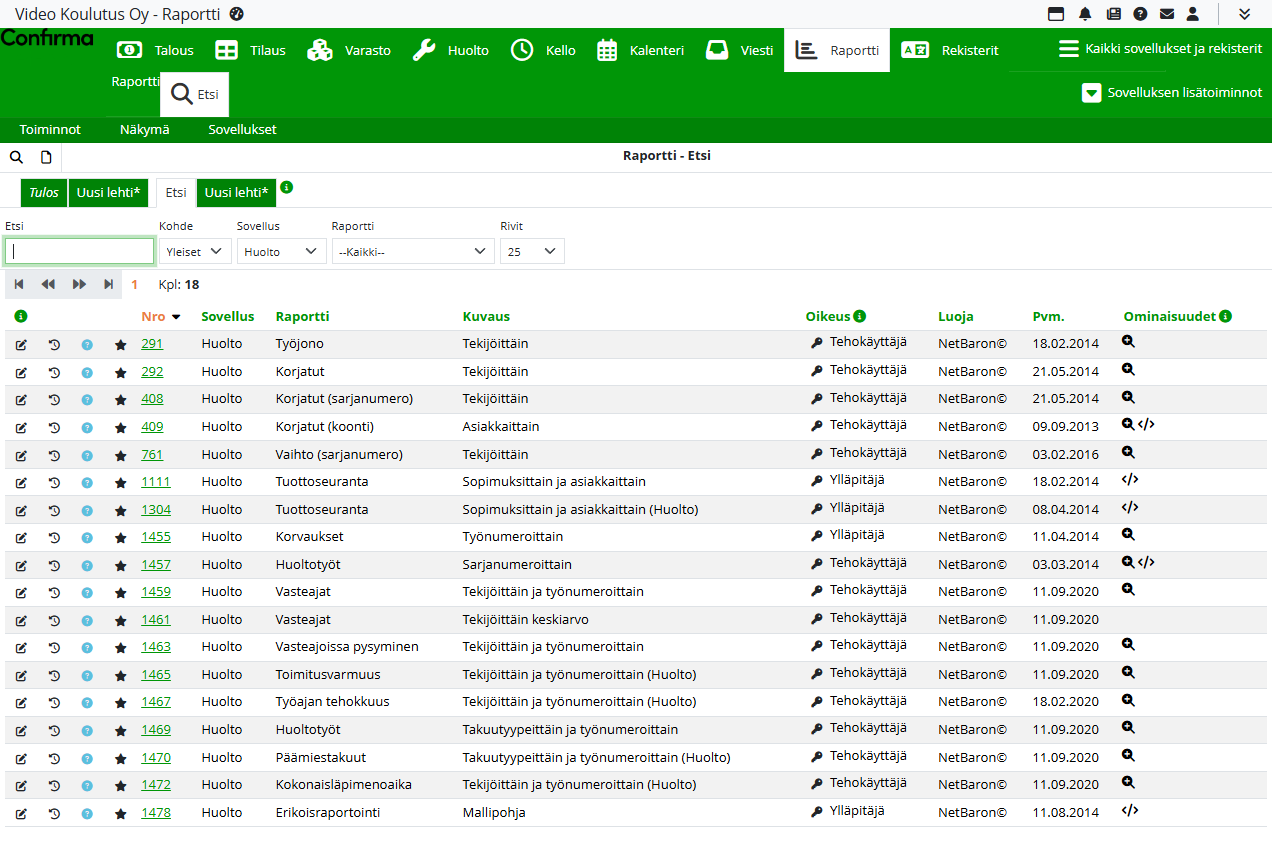
Task: Toggle favorite star for Vasteajat report 1459
Action: pos(121,593)
